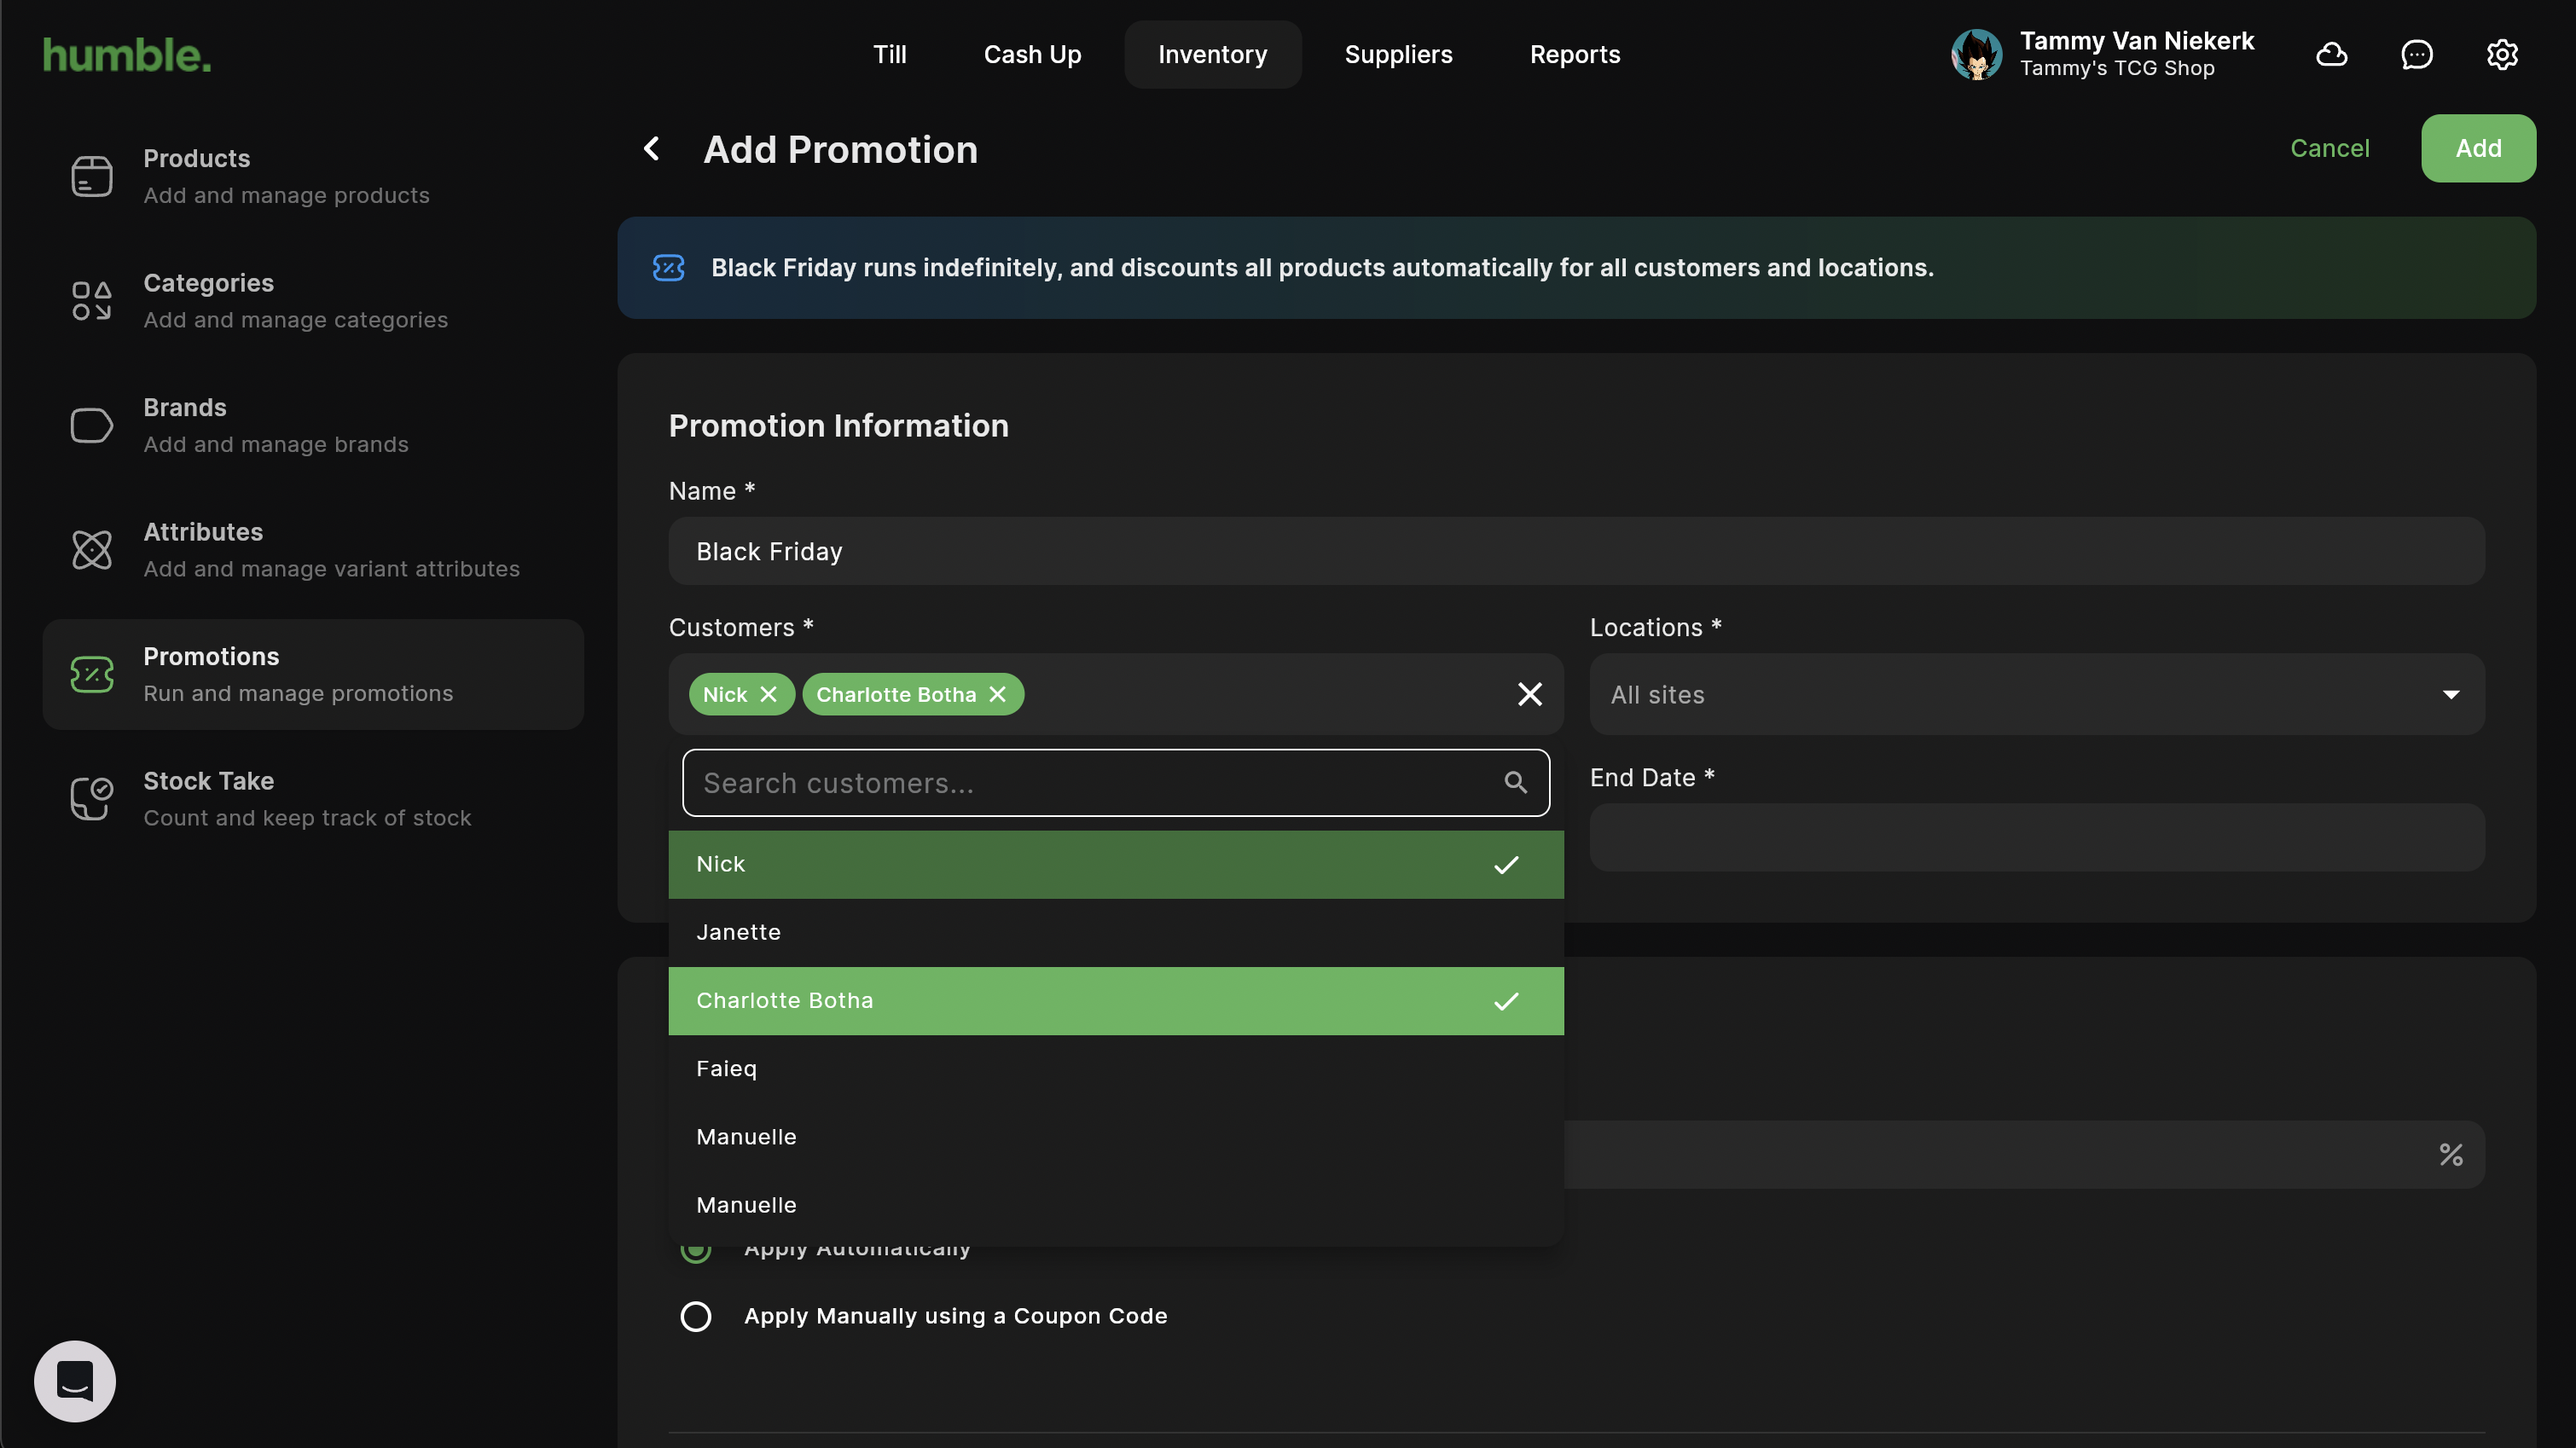
Task: Click the back arrow beside Add Promotion
Action: click(651, 149)
